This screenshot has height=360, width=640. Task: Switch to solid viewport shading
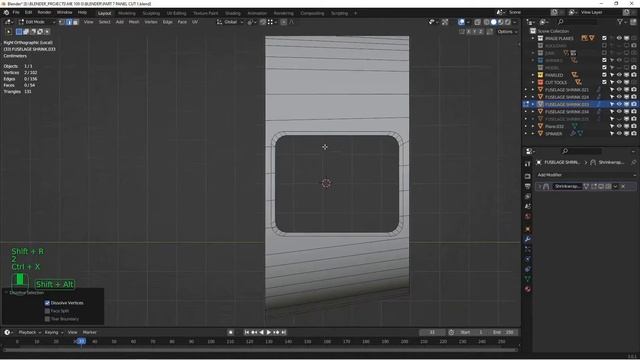tap(493, 22)
